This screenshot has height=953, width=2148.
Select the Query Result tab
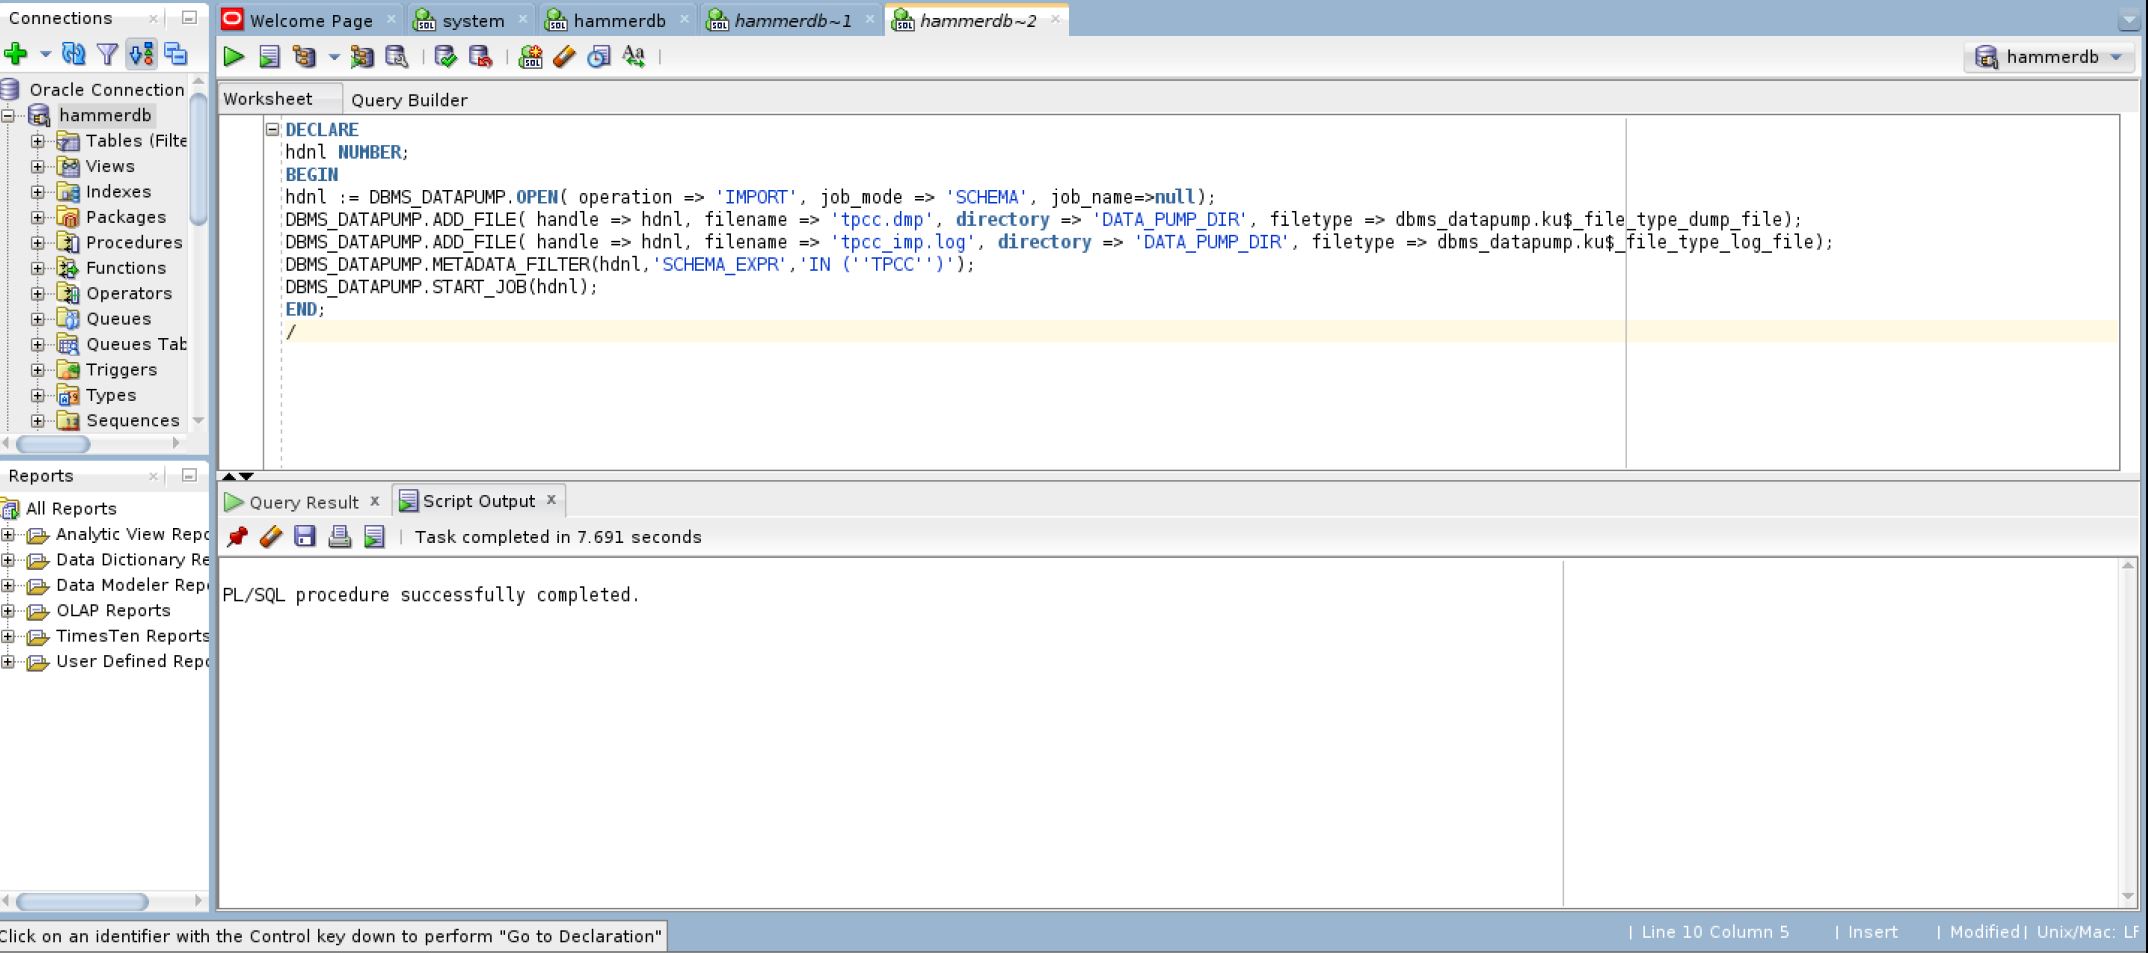coord(303,502)
